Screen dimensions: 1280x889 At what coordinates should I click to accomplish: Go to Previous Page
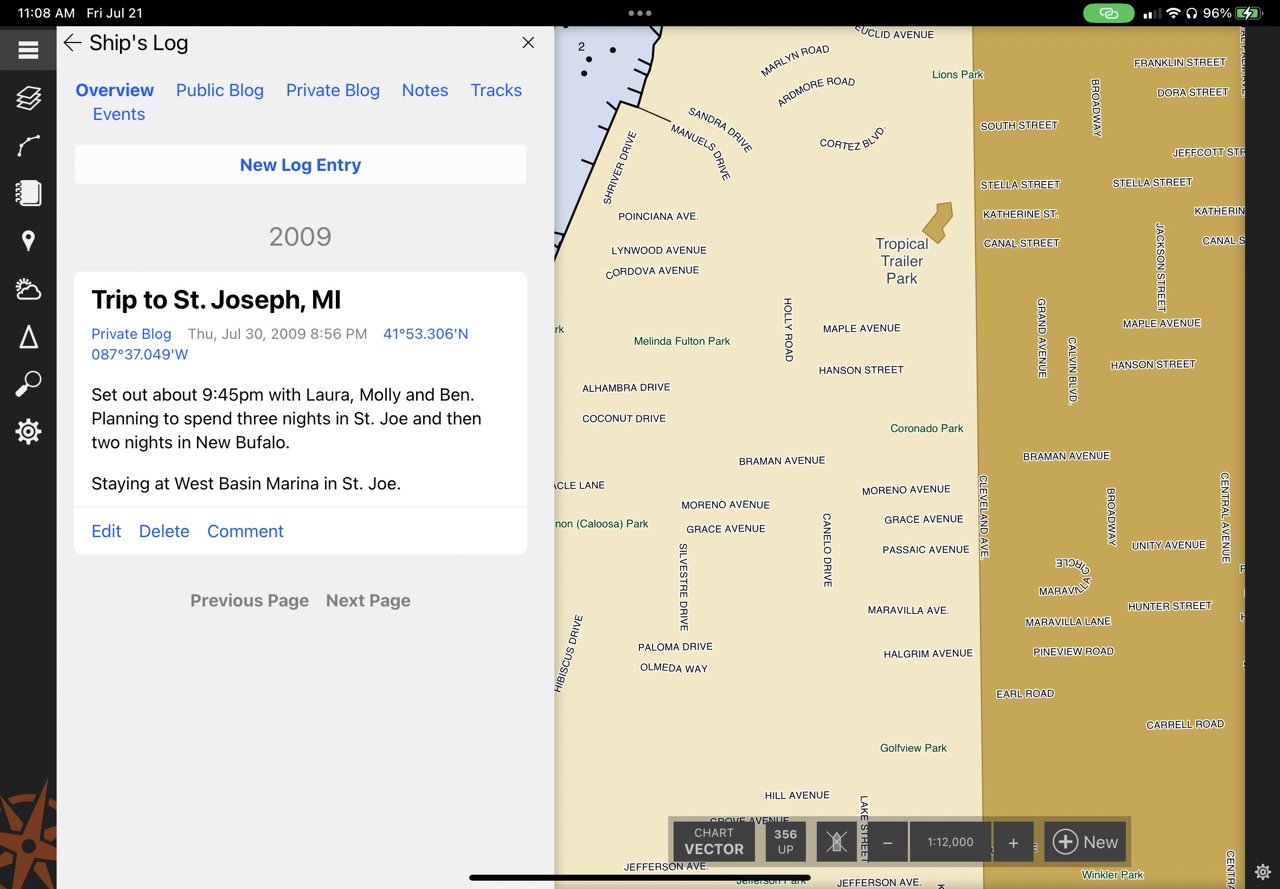pos(249,600)
